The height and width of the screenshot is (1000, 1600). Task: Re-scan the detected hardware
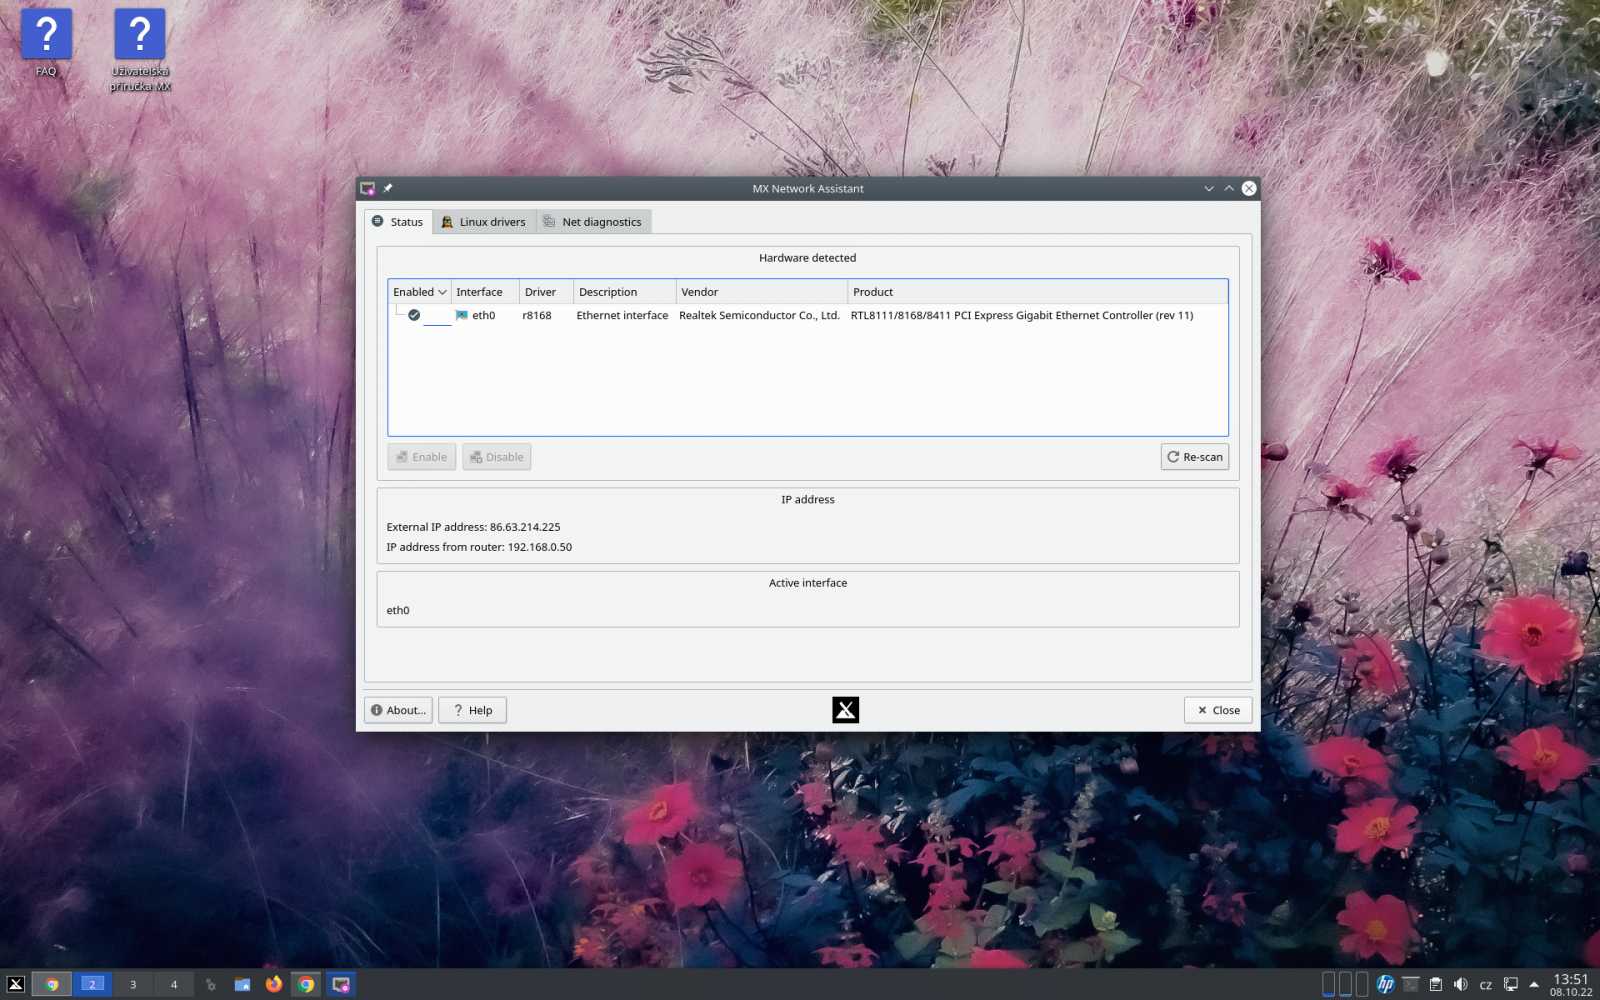[x=1195, y=457]
